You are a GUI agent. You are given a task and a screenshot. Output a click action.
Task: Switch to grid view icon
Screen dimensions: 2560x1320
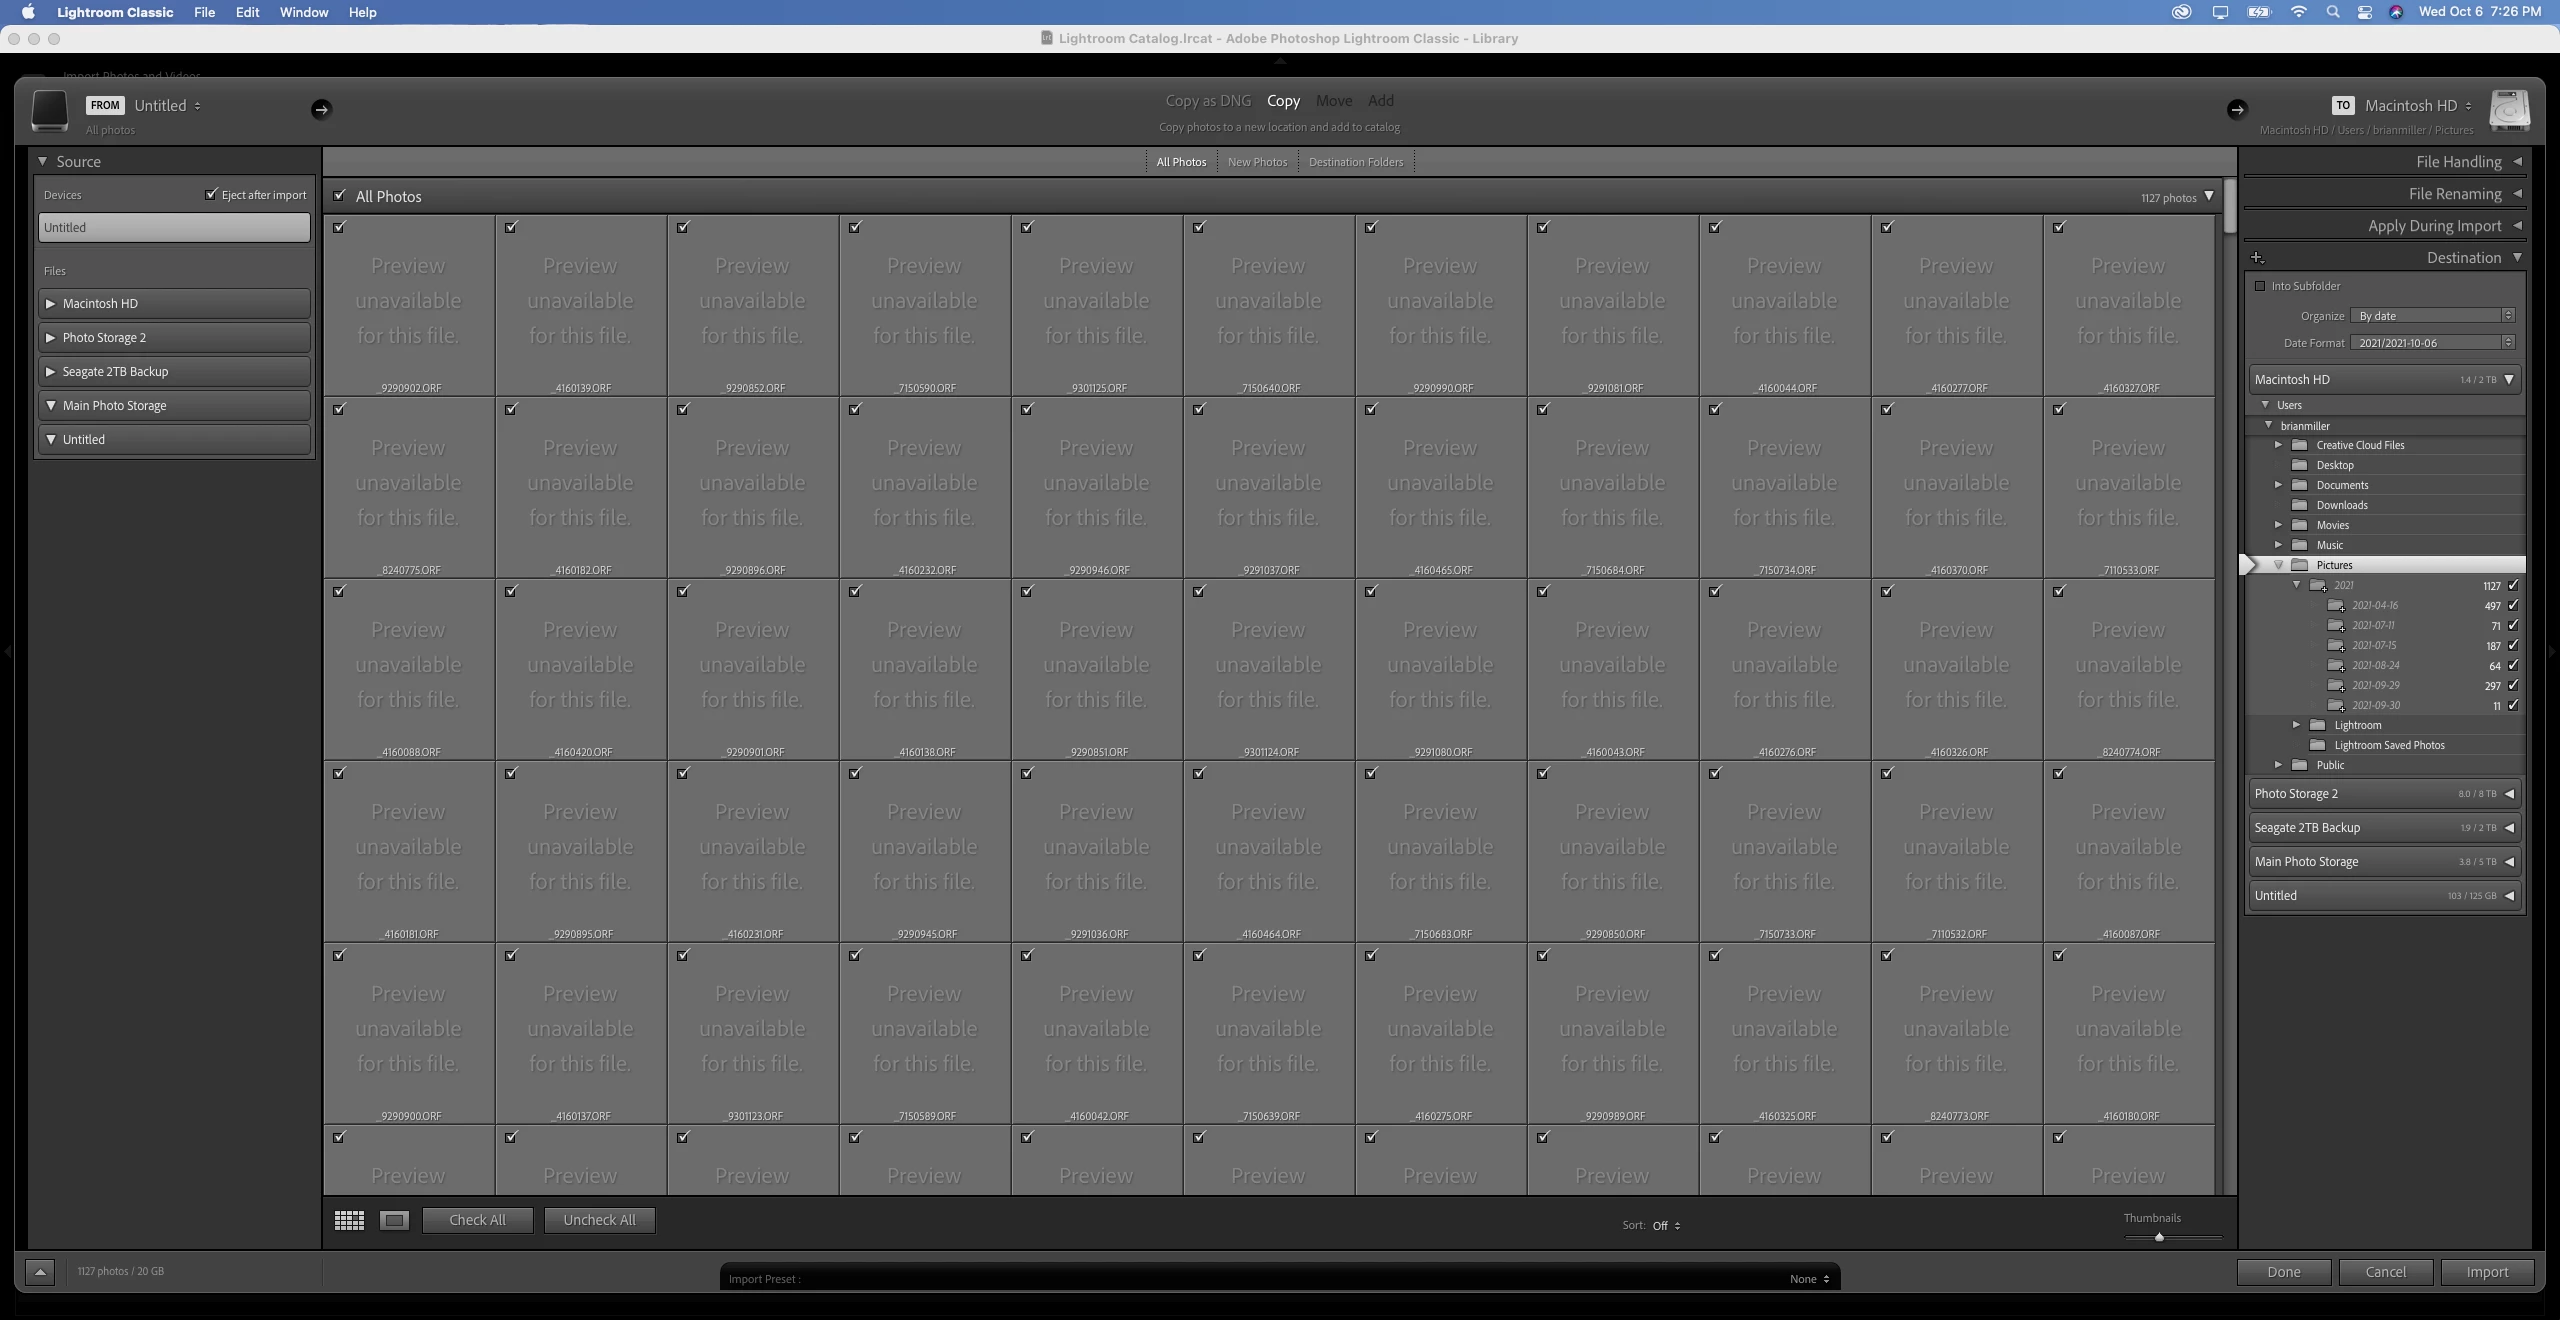point(349,1220)
